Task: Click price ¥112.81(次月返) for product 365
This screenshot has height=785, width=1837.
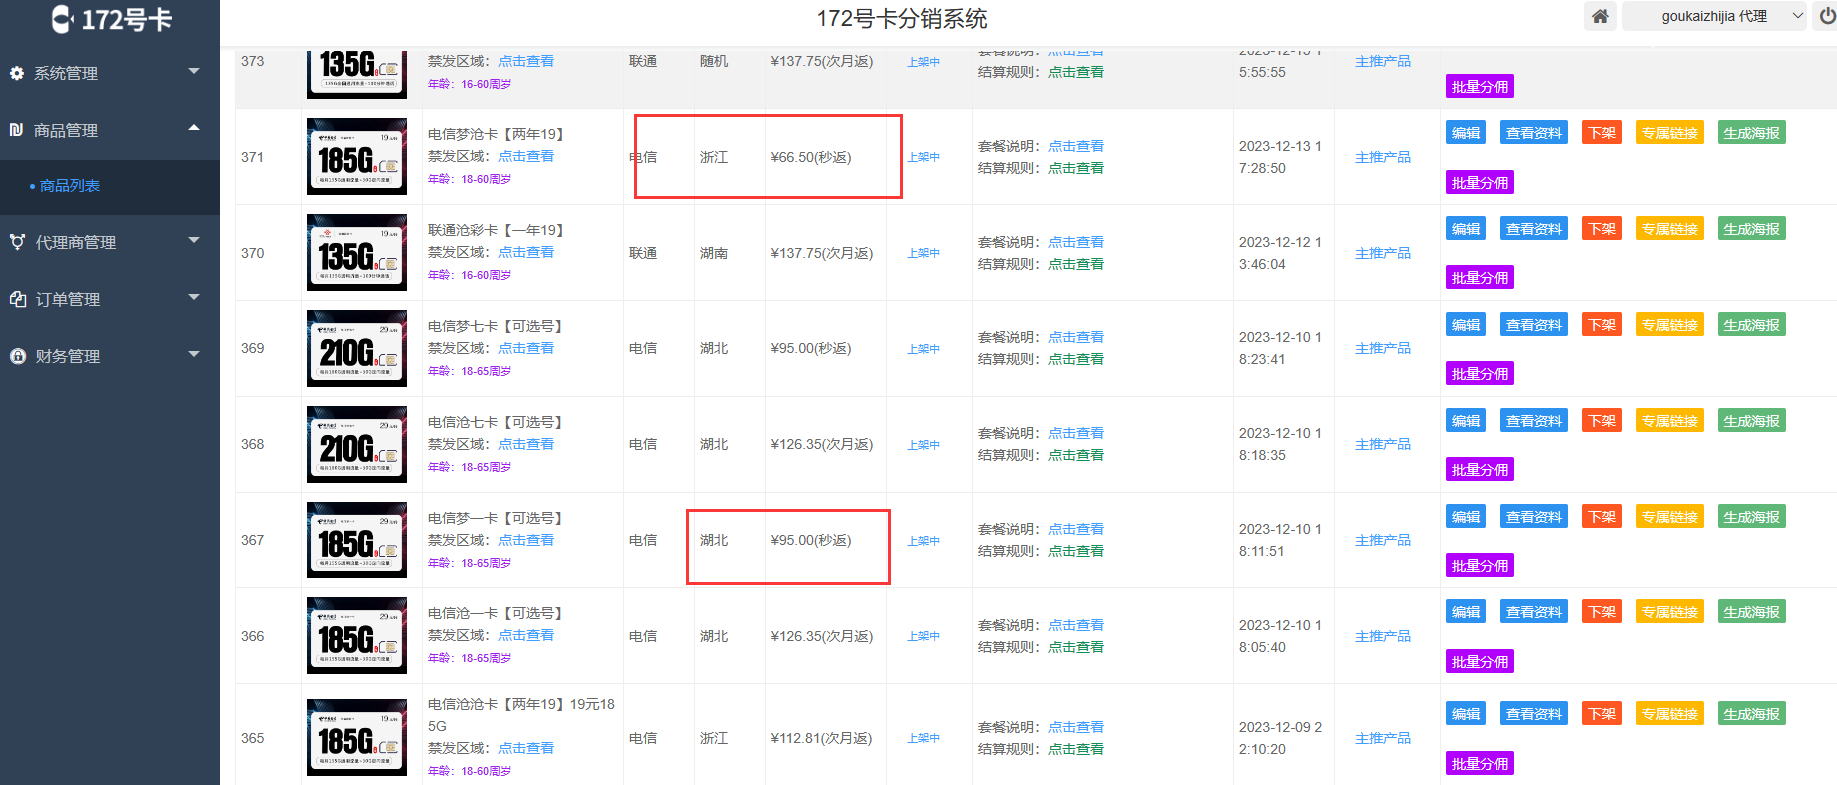Action: (821, 738)
